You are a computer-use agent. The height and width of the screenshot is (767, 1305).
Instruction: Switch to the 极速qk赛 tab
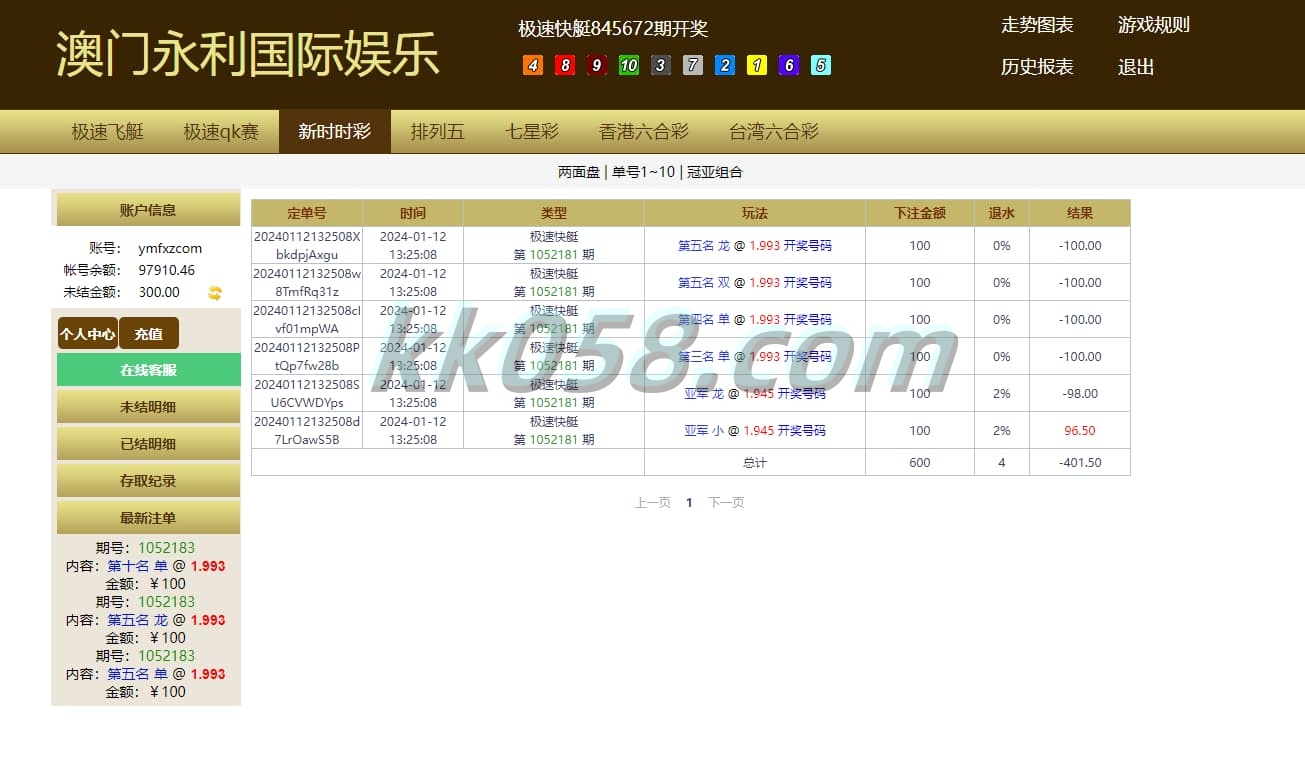[221, 131]
